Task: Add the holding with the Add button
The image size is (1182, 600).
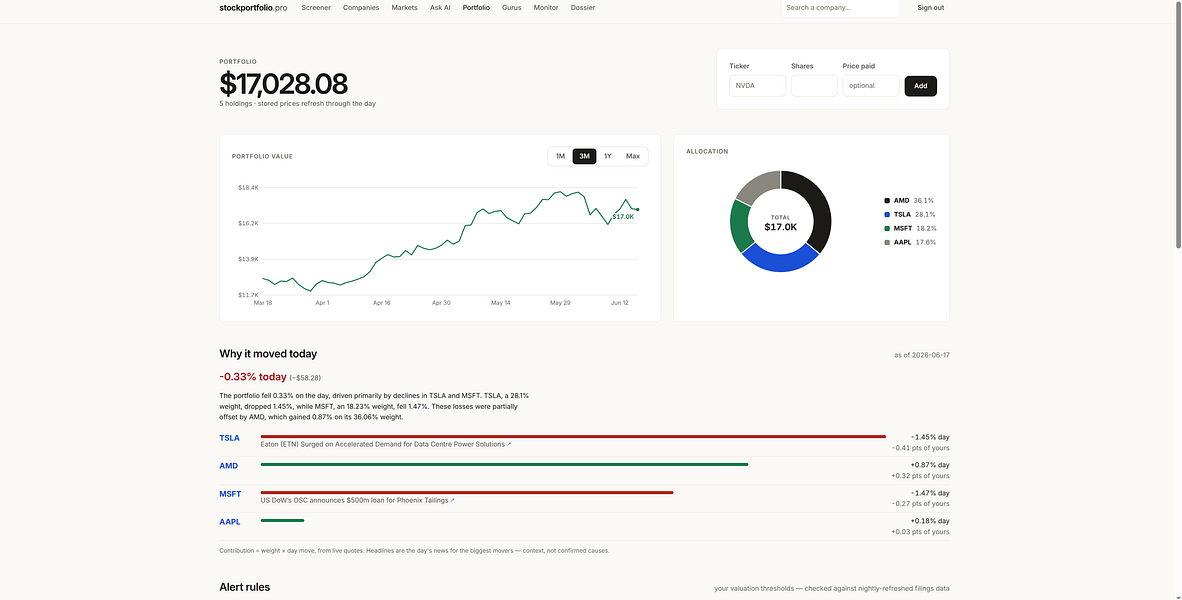Action: [920, 86]
